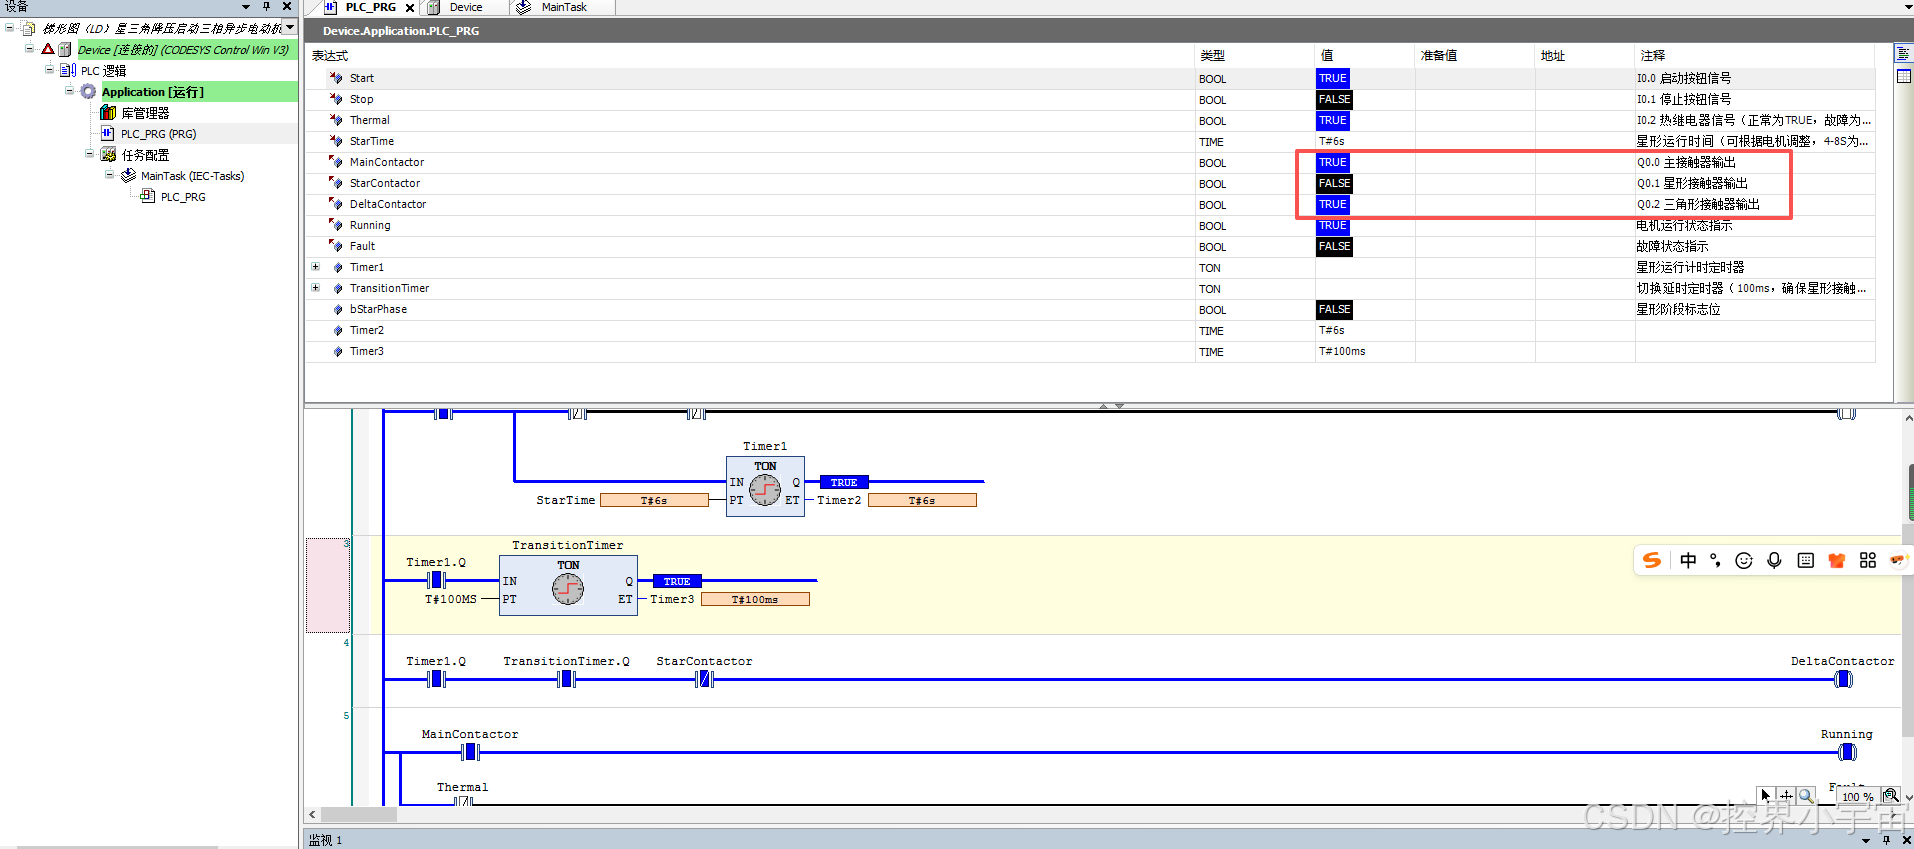The width and height of the screenshot is (1914, 849).
Task: Open the emoji panel in IME bar
Action: click(x=1744, y=560)
